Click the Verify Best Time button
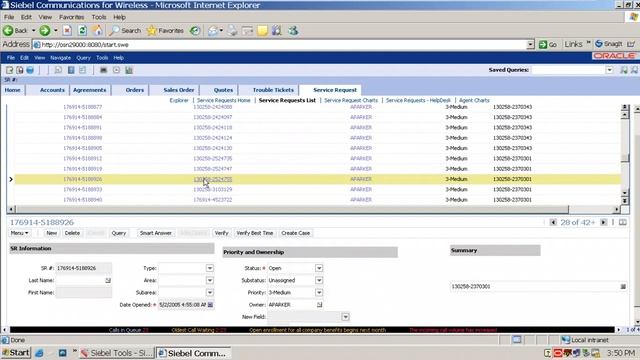 tap(255, 233)
